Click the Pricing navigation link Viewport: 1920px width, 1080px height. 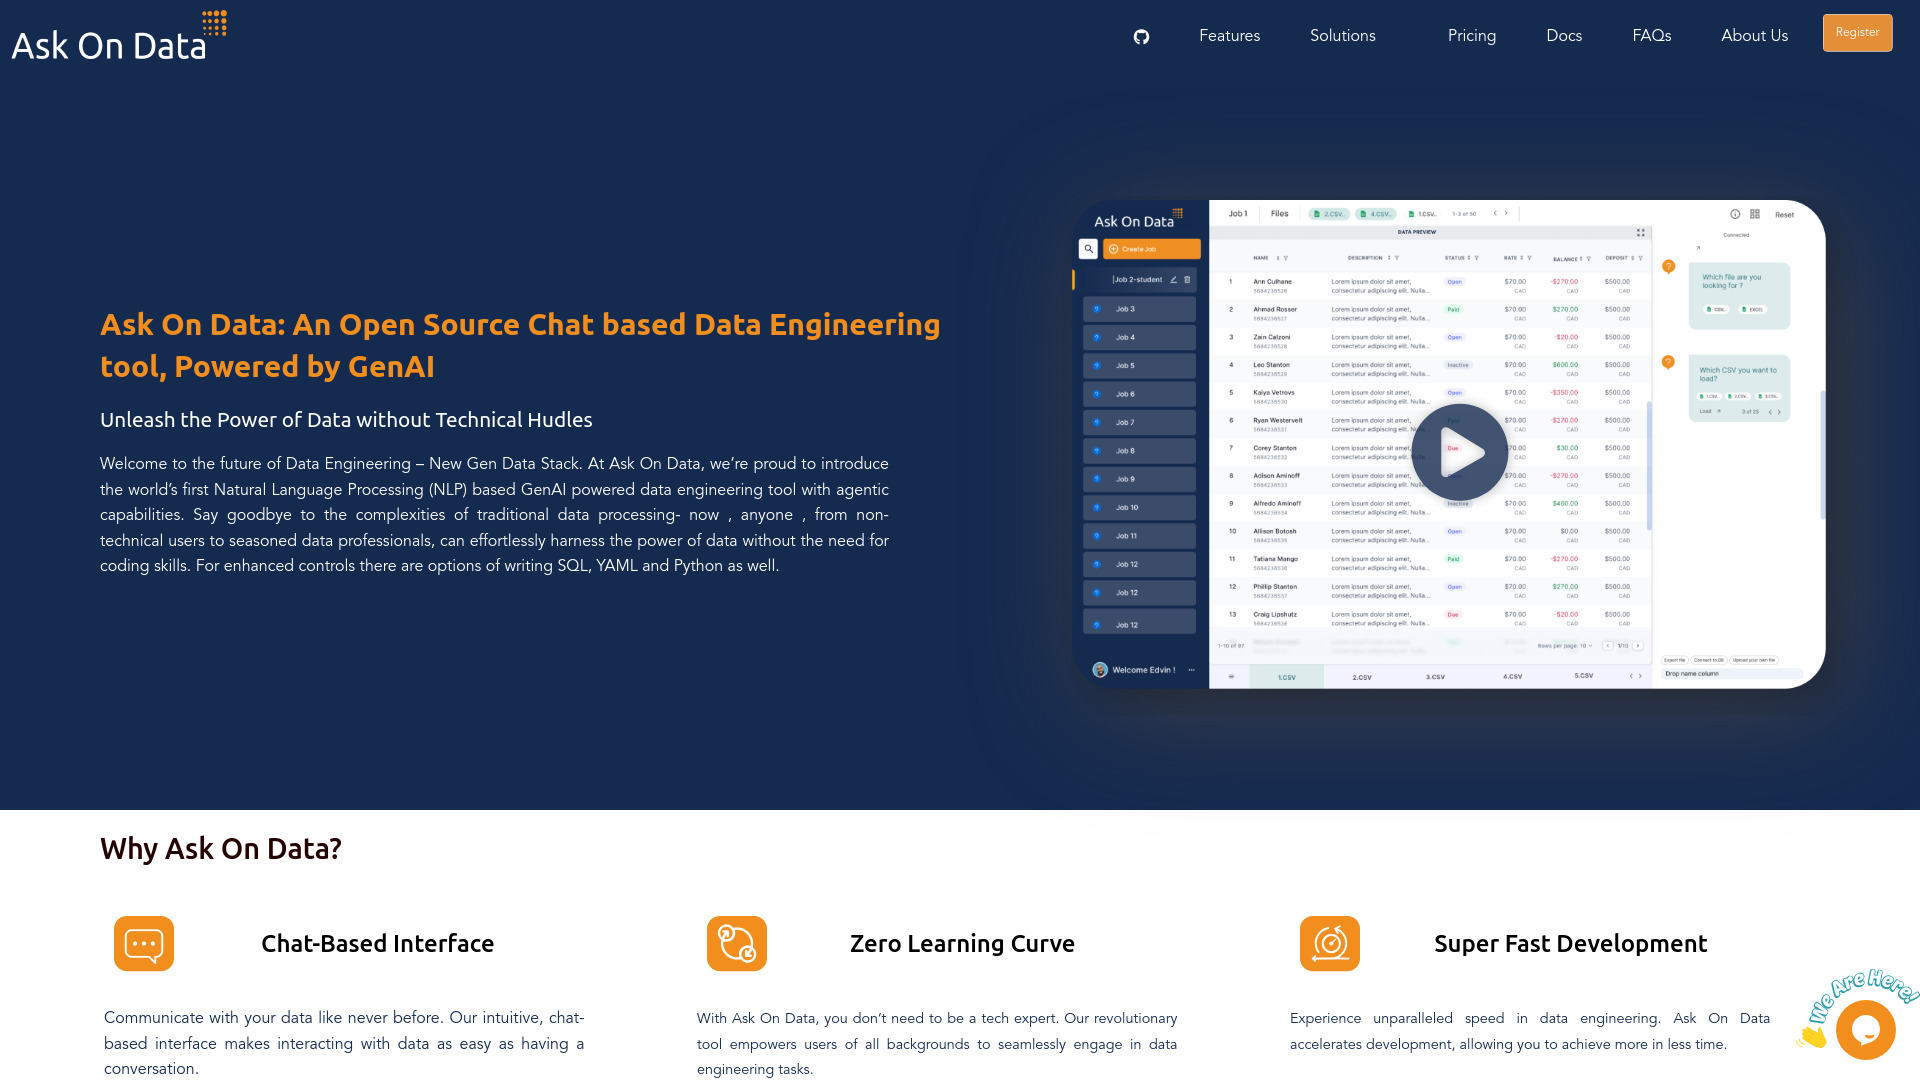[1470, 36]
